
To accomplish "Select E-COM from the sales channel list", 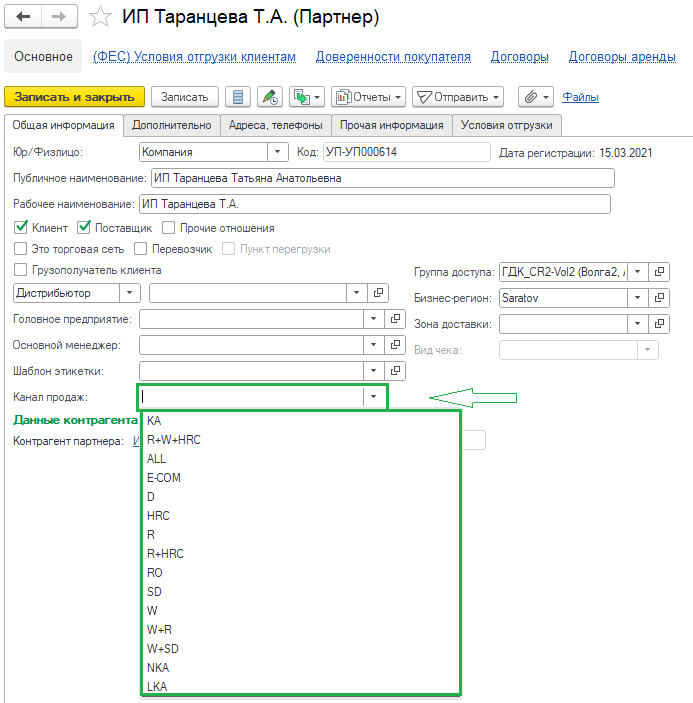I will coord(164,478).
